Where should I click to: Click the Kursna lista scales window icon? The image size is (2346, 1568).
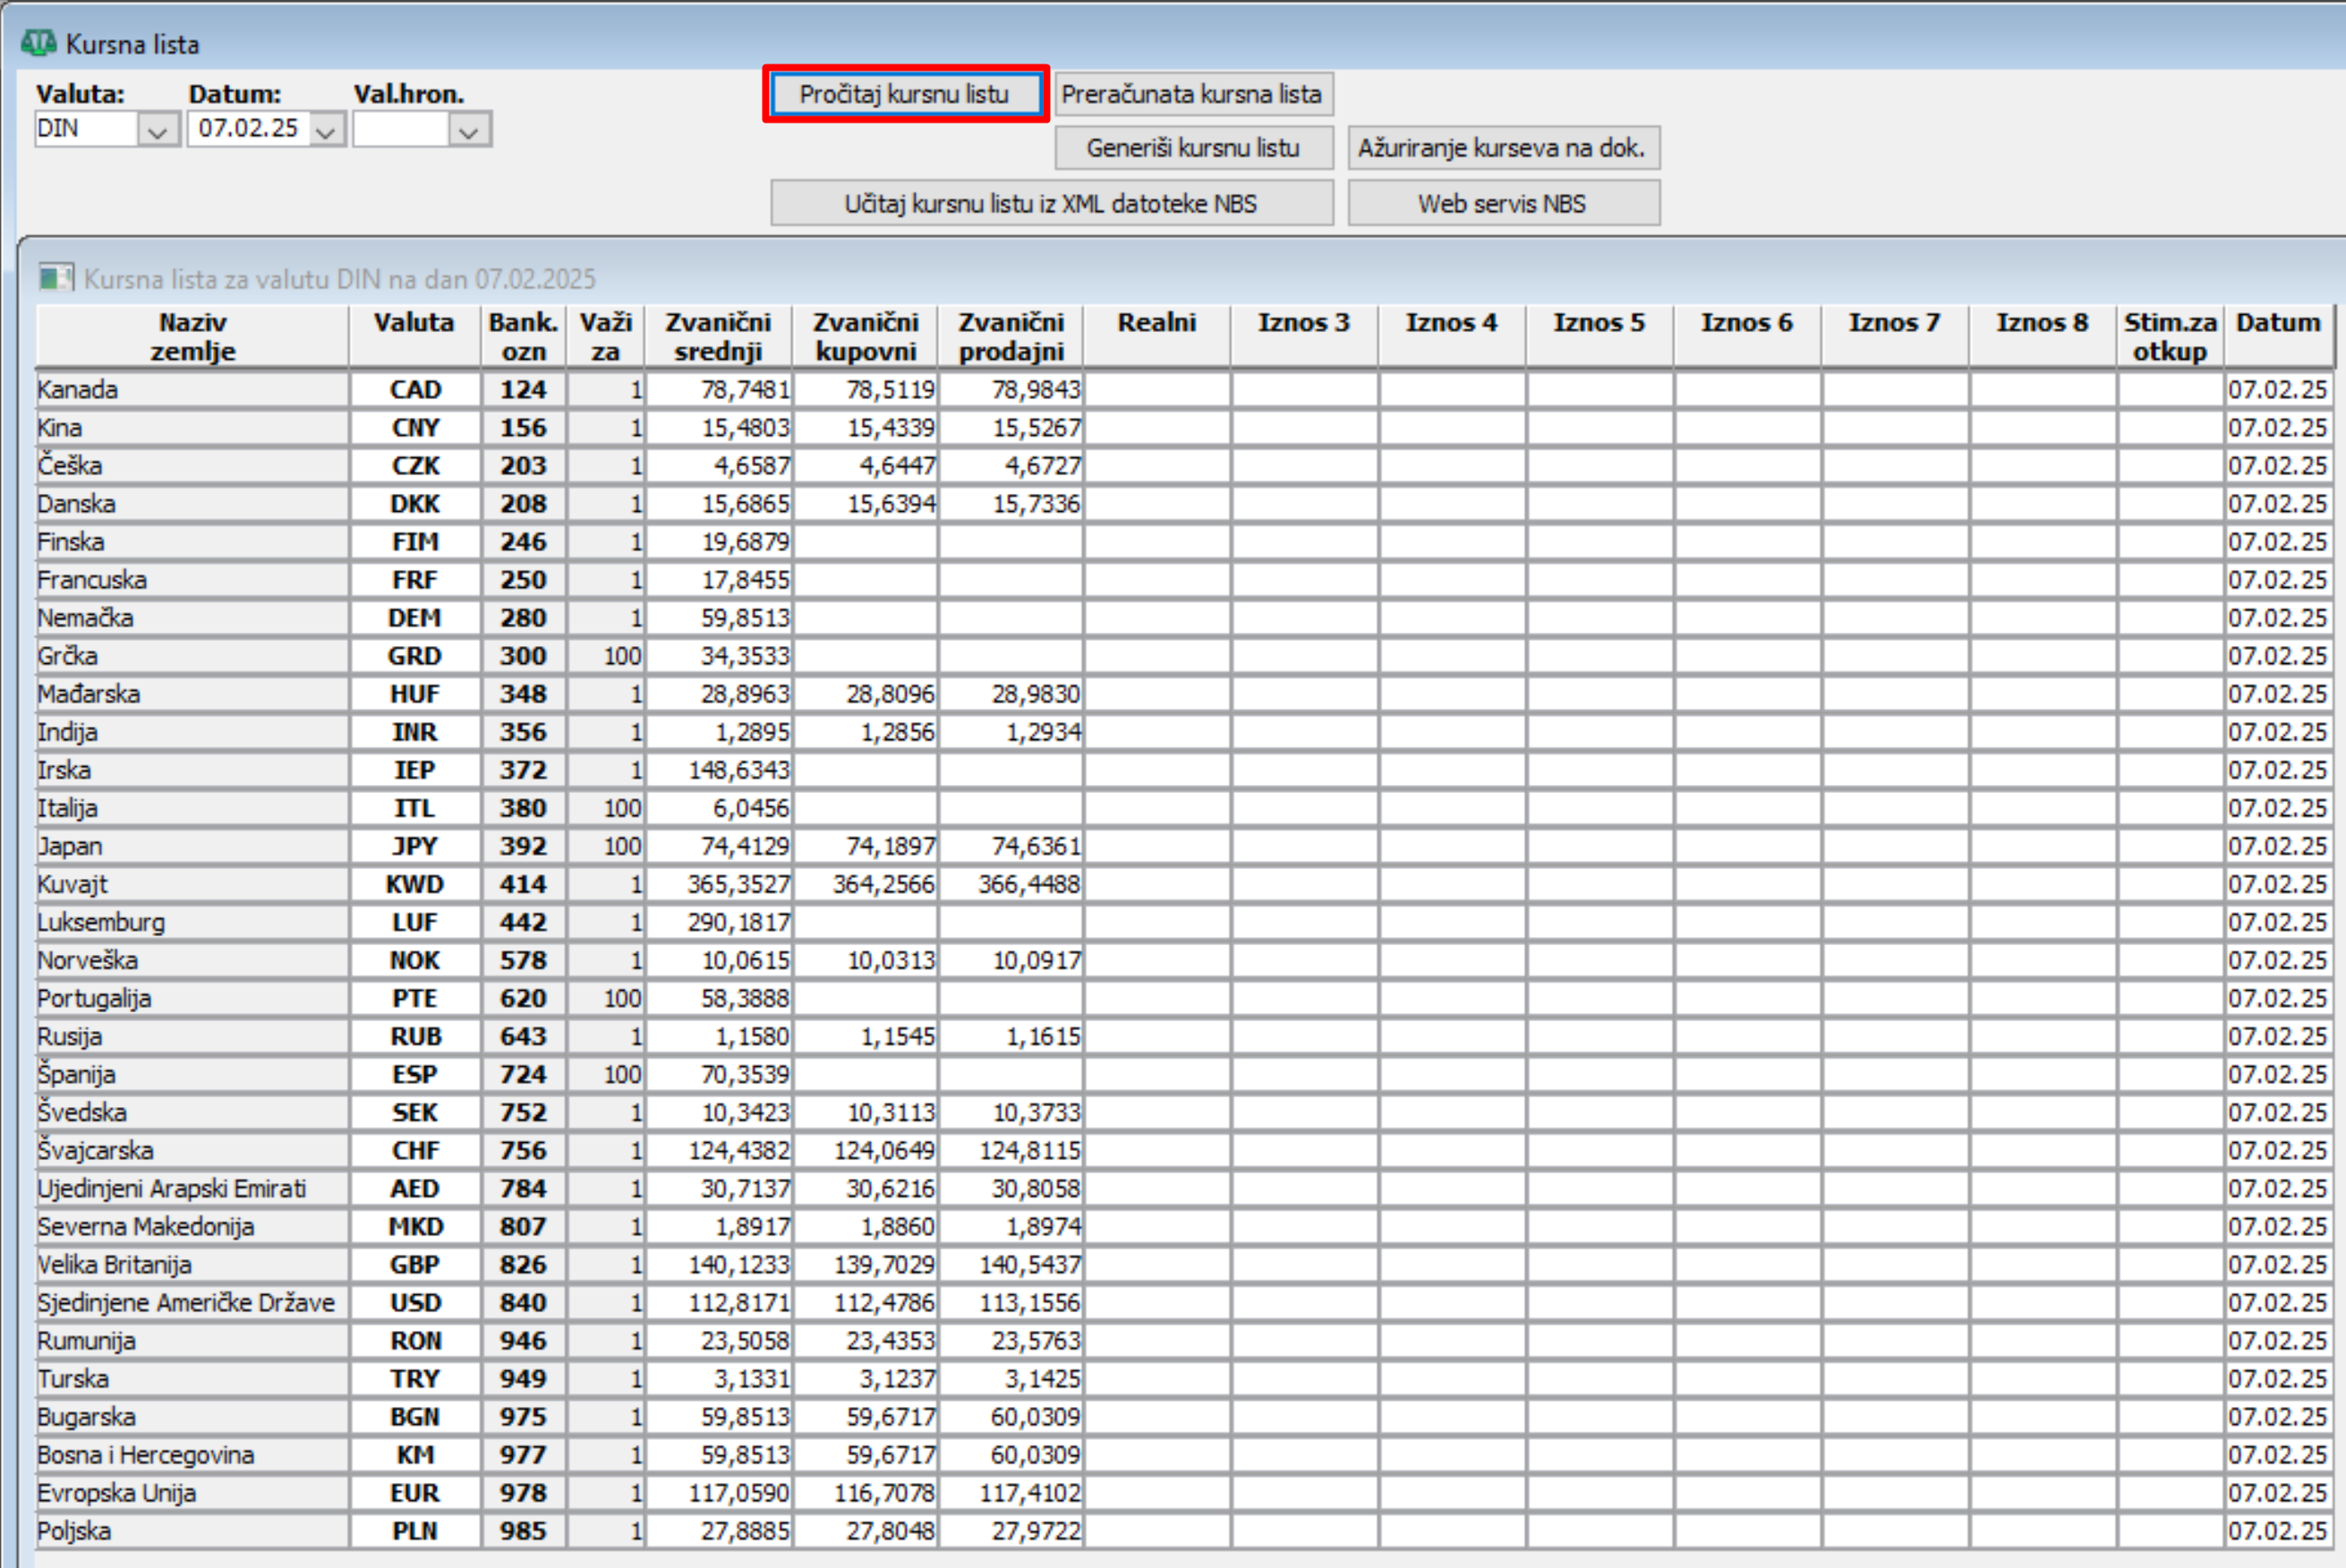pyautogui.click(x=38, y=43)
